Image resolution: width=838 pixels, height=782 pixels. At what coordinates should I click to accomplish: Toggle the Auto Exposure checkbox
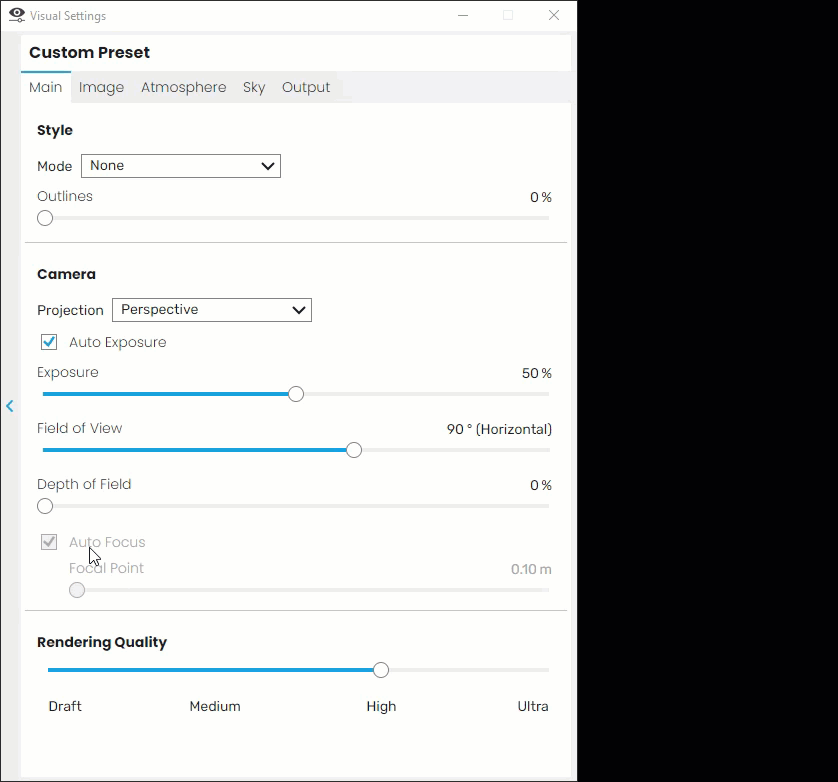49,342
